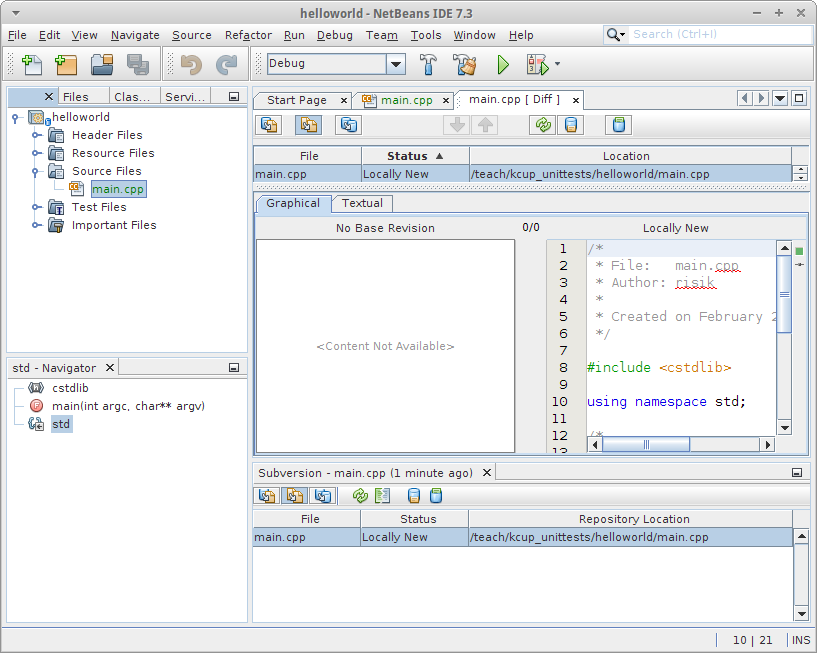817x653 pixels.
Task: Click scroll down arrow in Subversion panel
Action: (802, 614)
